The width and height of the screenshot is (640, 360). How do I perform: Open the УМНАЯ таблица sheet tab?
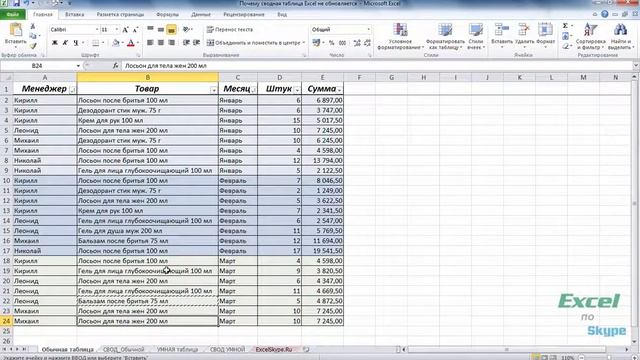177,349
